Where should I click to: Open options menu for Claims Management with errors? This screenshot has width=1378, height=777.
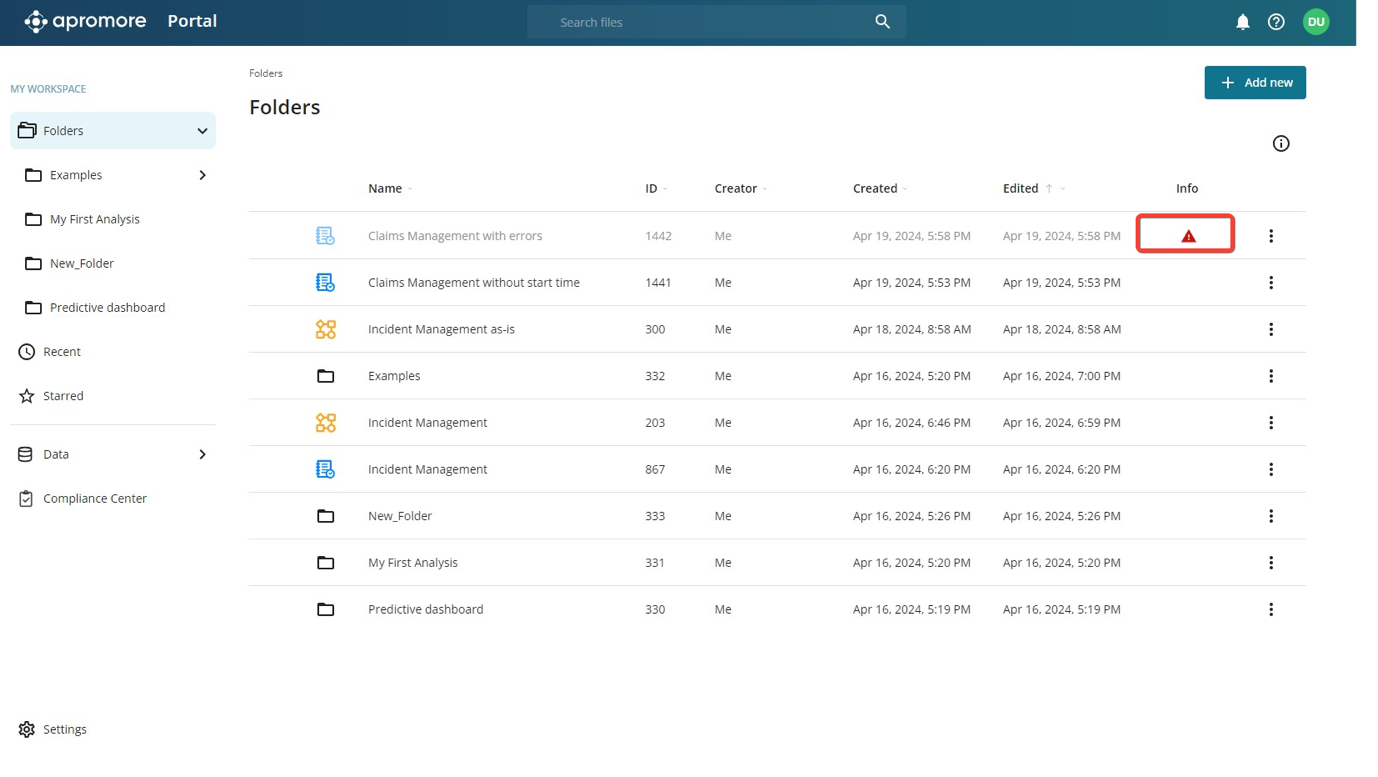click(x=1271, y=236)
